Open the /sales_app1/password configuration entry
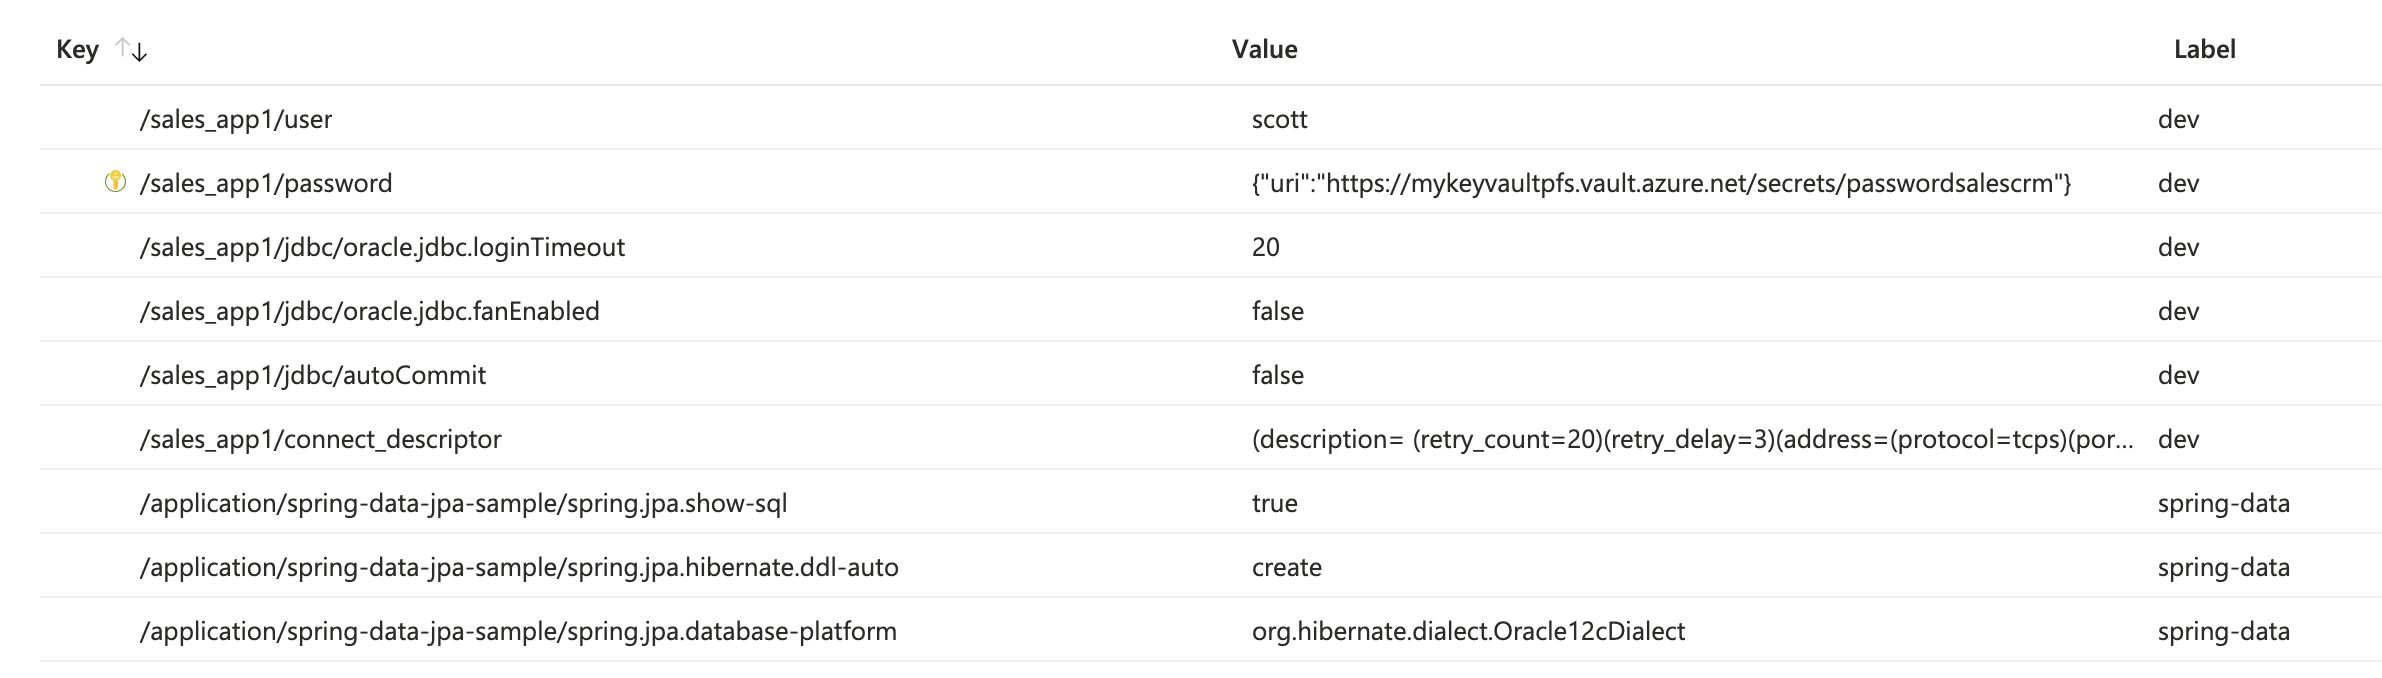The height and width of the screenshot is (678, 2382). [x=268, y=182]
